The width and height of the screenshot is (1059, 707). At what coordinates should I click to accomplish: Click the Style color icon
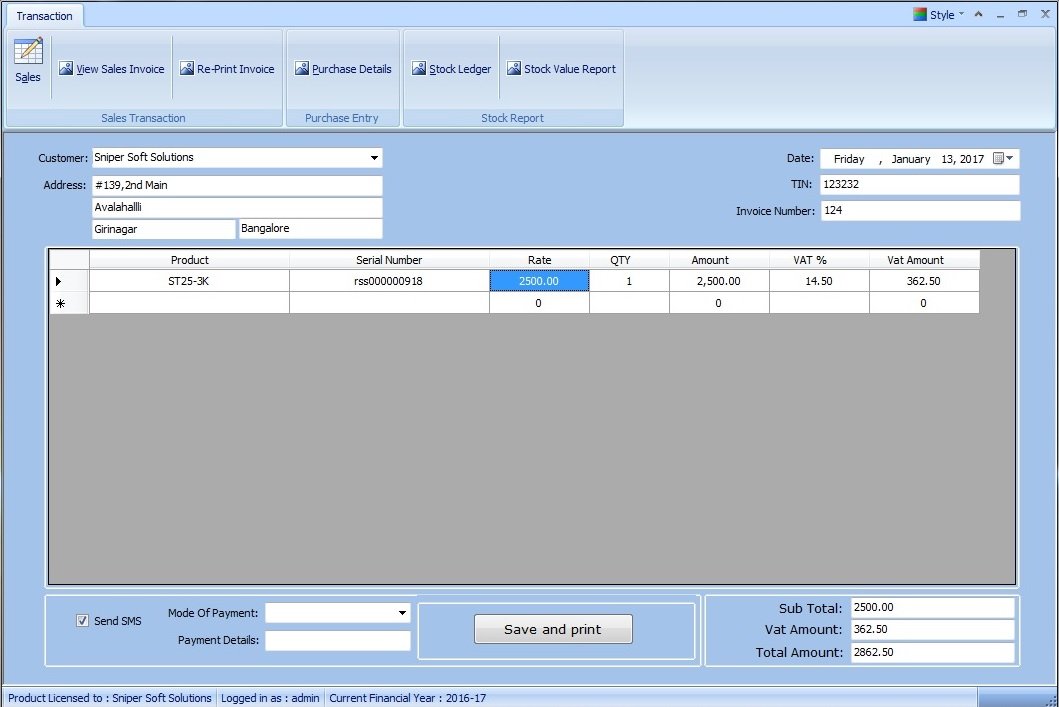920,15
